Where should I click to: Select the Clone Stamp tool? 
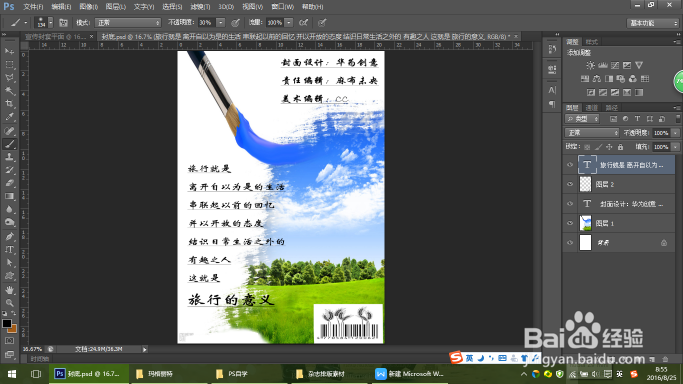pyautogui.click(x=9, y=157)
